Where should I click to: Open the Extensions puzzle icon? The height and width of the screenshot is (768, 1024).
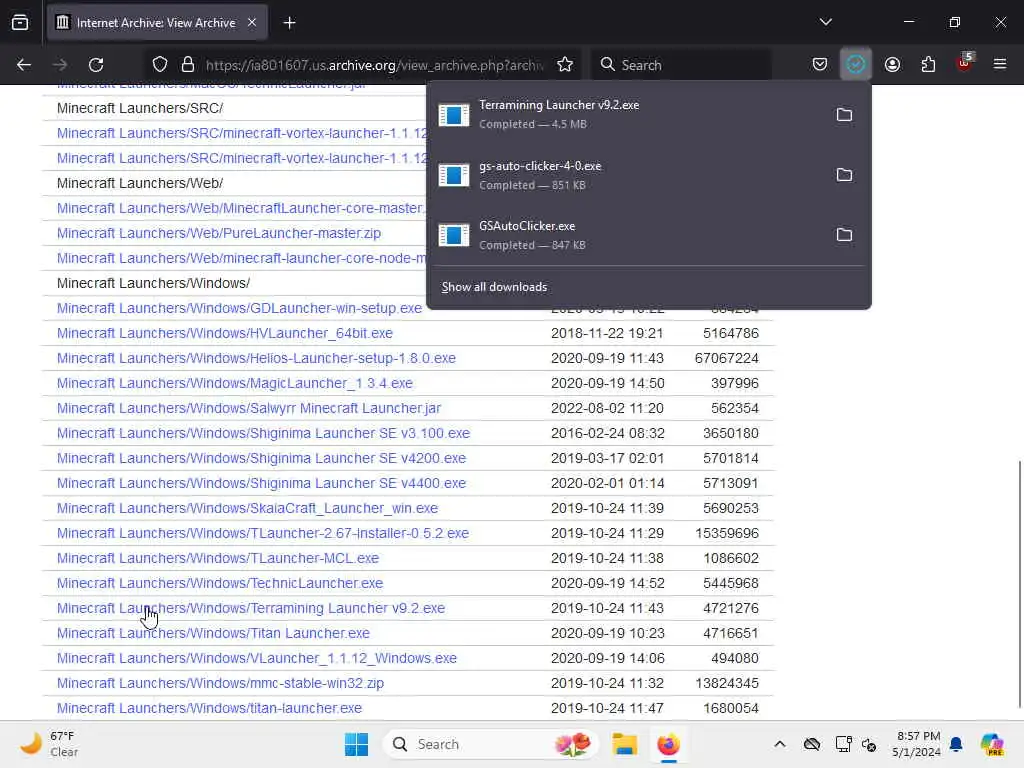coord(928,65)
